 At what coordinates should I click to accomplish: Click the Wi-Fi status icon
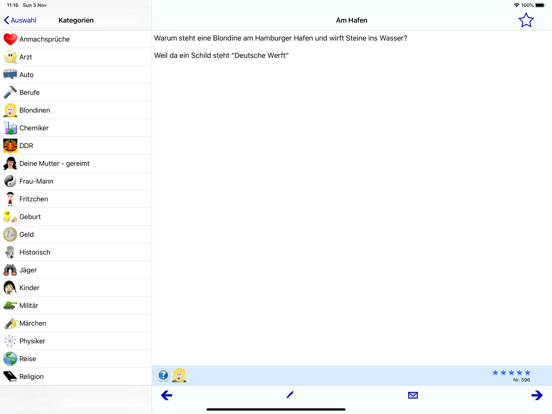[x=516, y=5]
